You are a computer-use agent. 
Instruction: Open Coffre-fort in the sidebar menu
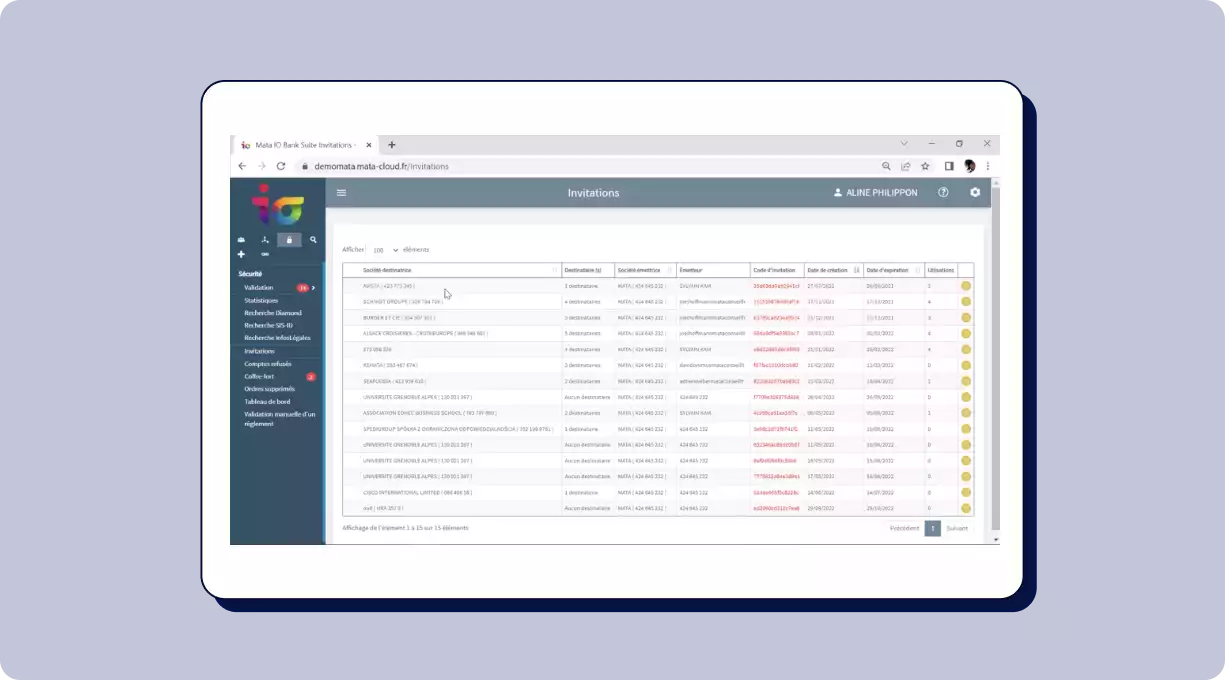coord(259,377)
